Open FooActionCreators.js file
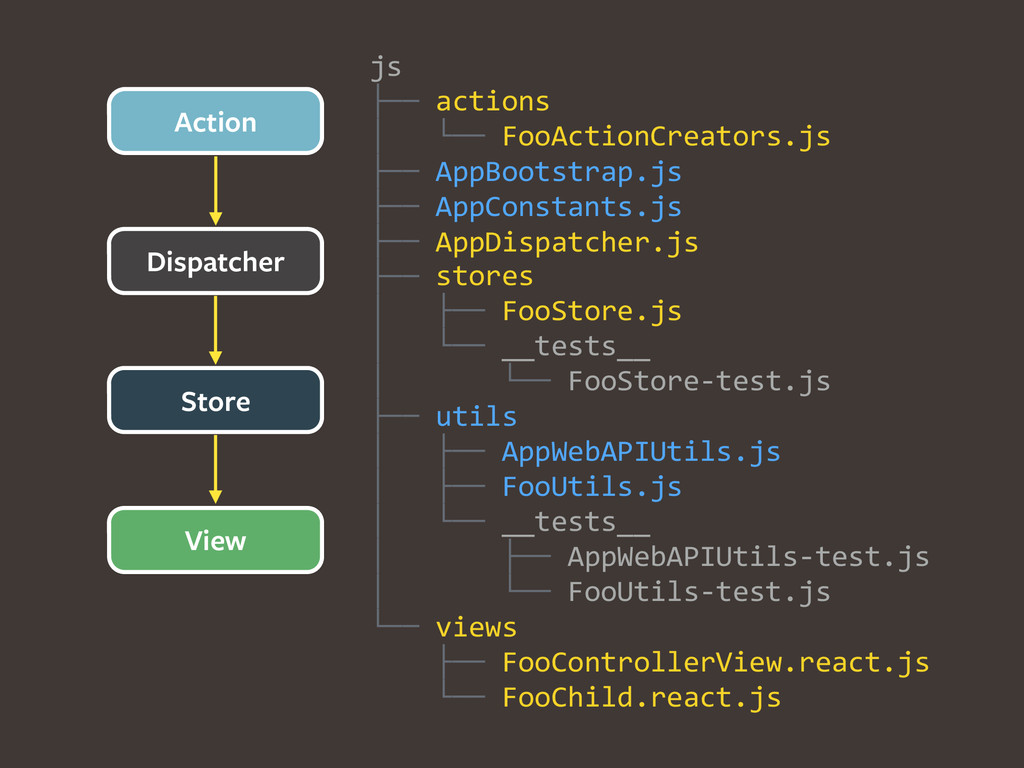Screen dimensions: 1024x768 point(665,137)
